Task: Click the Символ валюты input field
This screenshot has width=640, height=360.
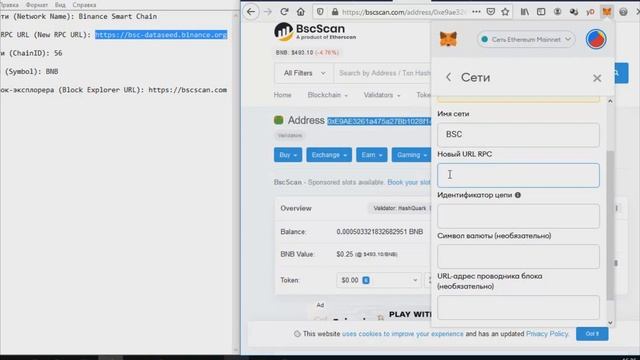Action: click(518, 256)
